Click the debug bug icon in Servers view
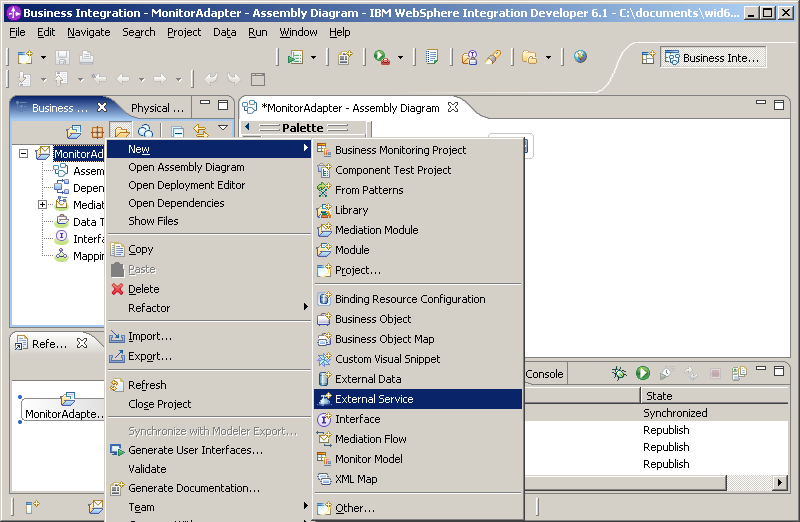 619,373
